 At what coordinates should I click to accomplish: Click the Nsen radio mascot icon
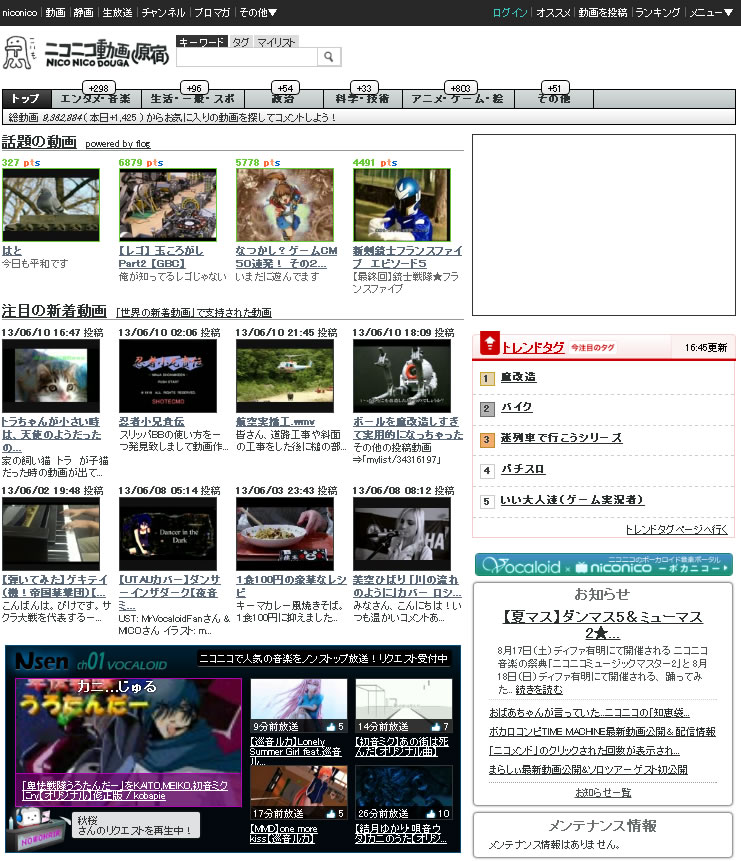[37, 828]
